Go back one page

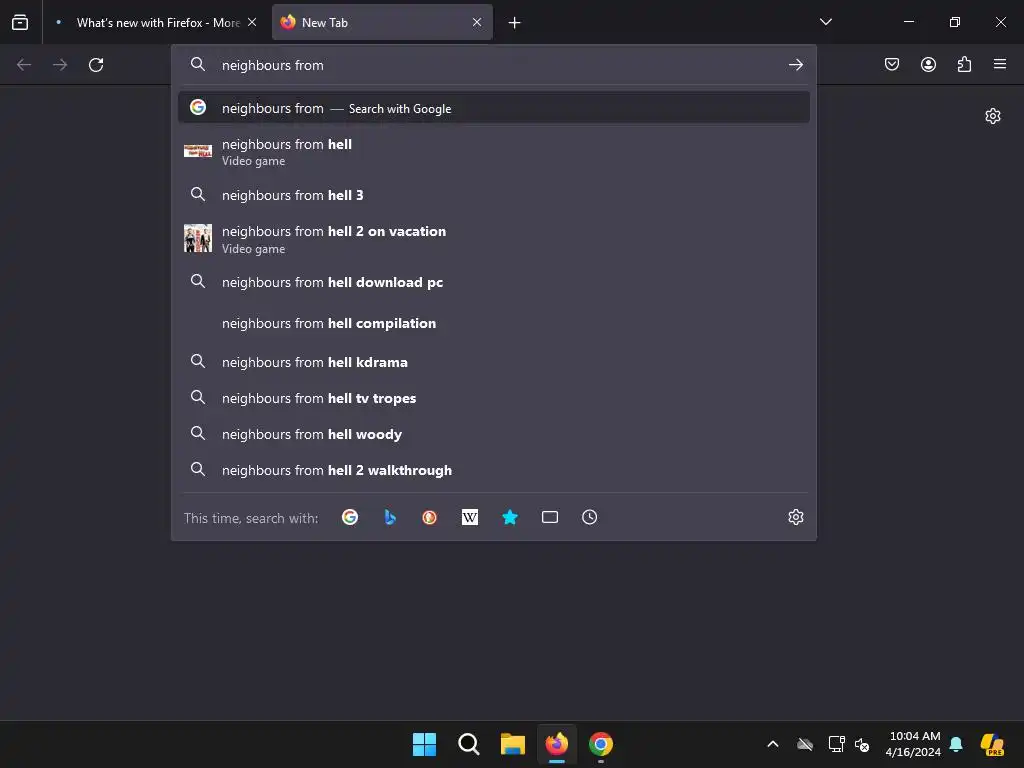click(24, 65)
